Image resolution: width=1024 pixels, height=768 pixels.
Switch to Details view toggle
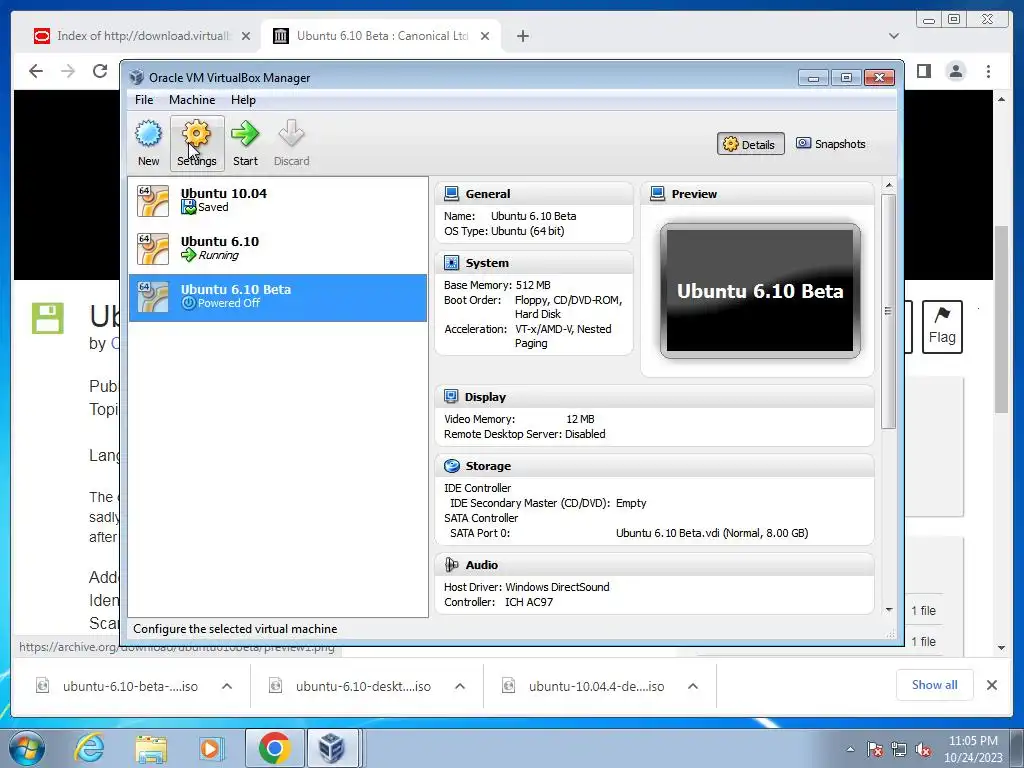[x=750, y=144]
